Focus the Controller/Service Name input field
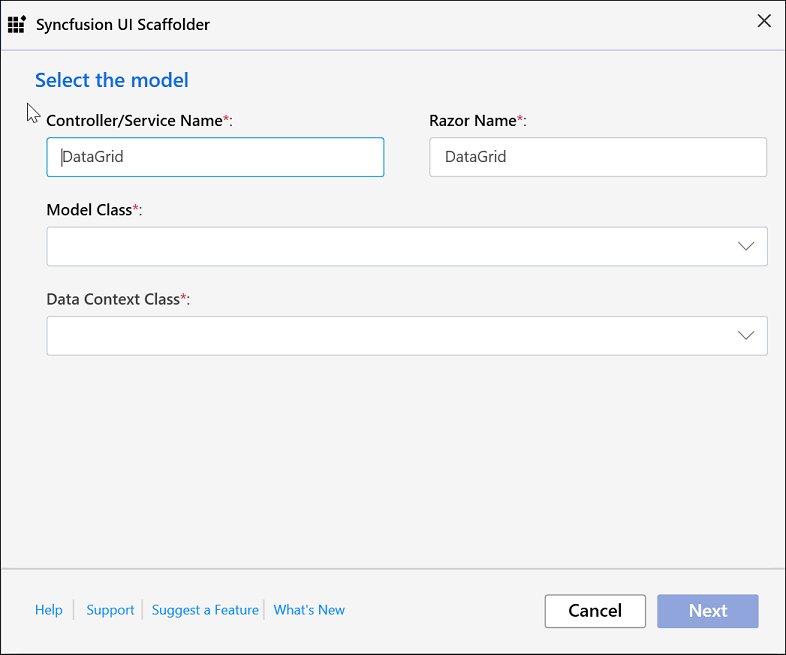The image size is (786, 655). pos(215,157)
